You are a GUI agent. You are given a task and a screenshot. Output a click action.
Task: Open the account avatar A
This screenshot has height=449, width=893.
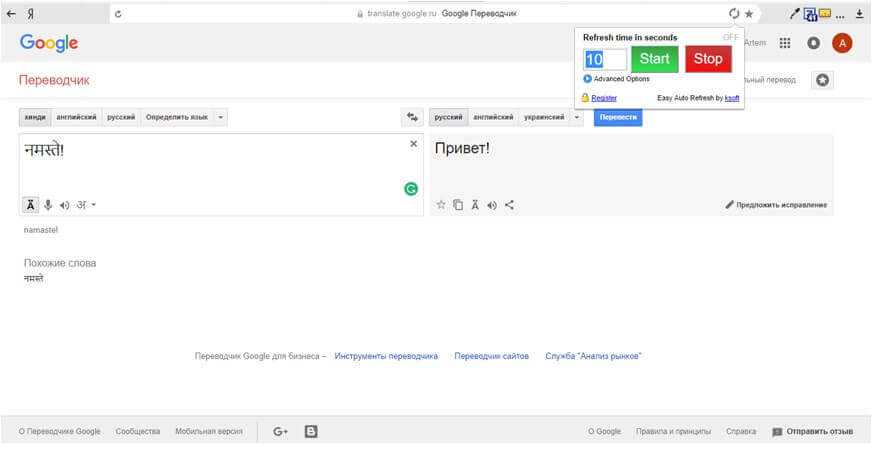pos(842,43)
